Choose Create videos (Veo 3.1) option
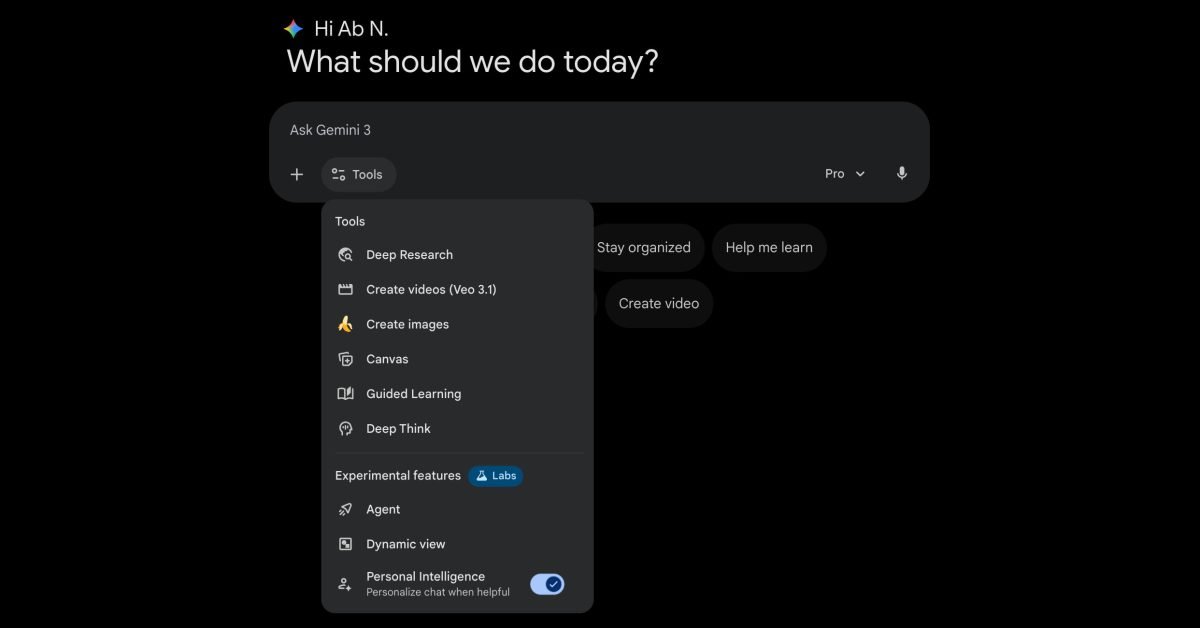 coord(431,290)
